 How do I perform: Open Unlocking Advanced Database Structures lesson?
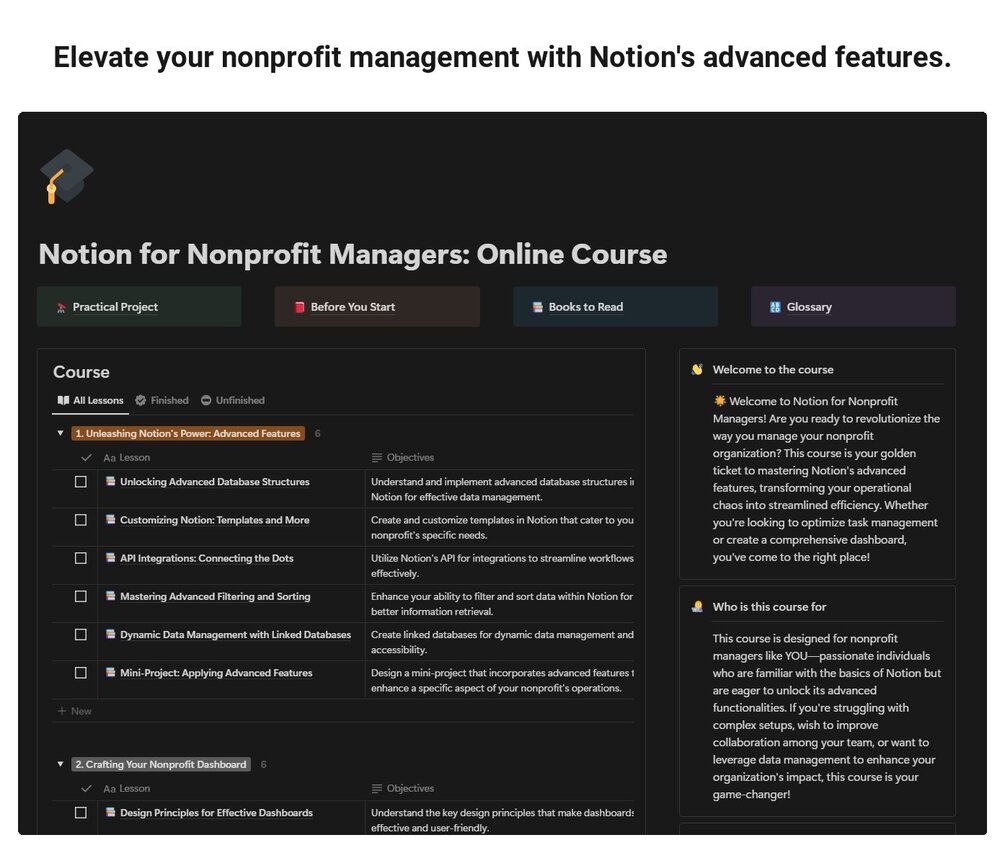[215, 482]
